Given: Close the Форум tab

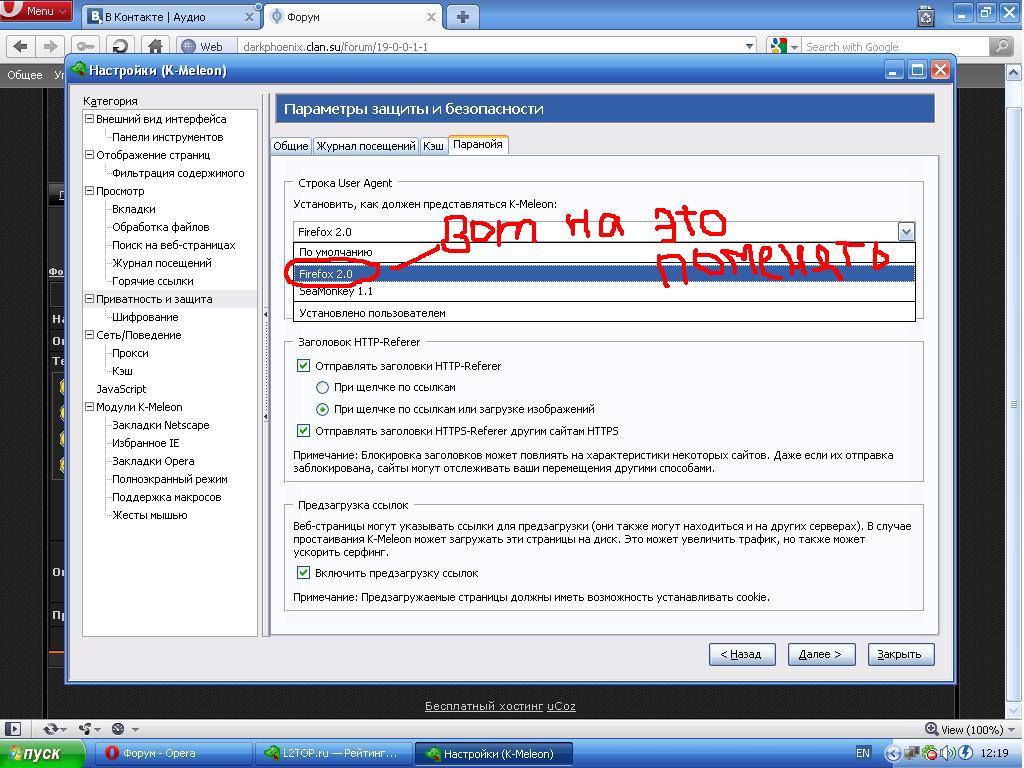Looking at the screenshot, I should click(431, 18).
